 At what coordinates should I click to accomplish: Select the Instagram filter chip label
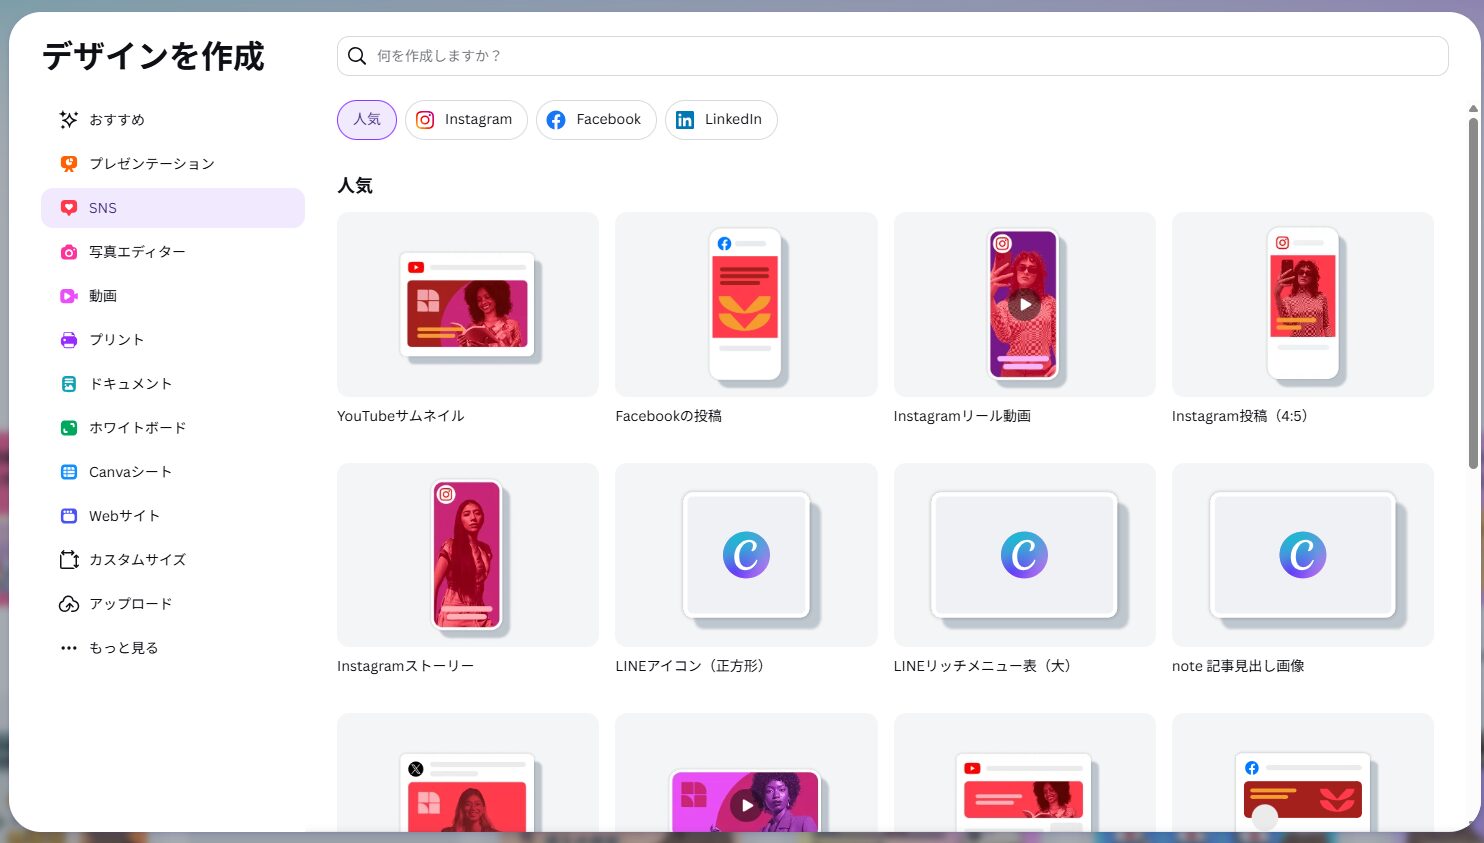click(478, 119)
